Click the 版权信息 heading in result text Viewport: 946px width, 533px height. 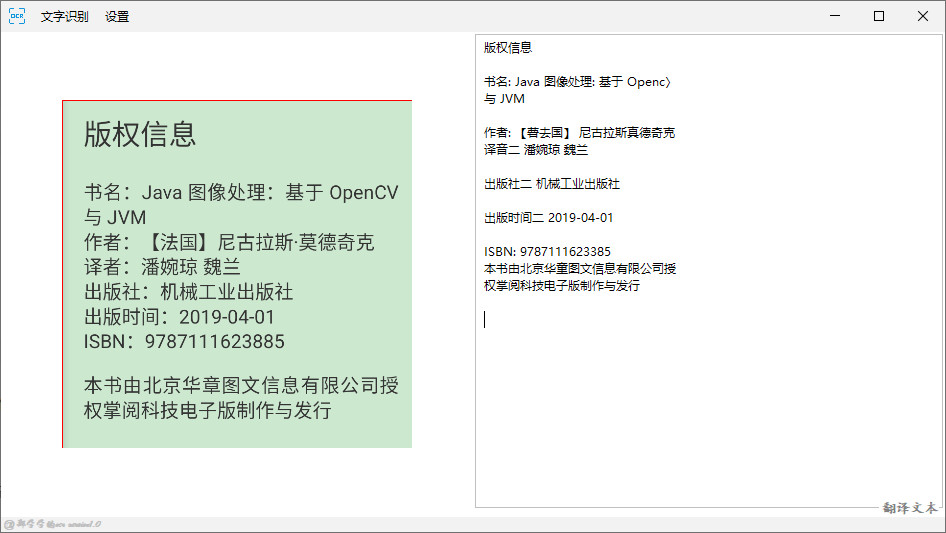click(508, 48)
